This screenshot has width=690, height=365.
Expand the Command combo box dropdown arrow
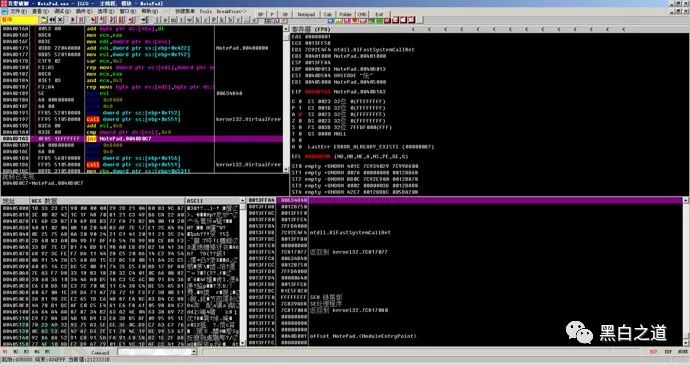(x=194, y=352)
